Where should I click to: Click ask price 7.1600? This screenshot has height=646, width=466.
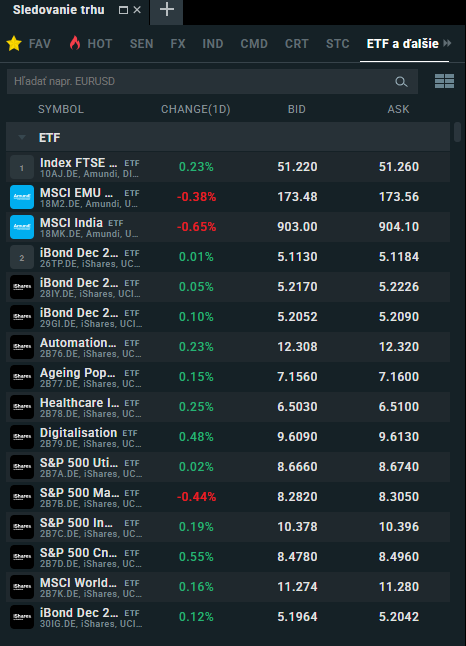click(399, 377)
